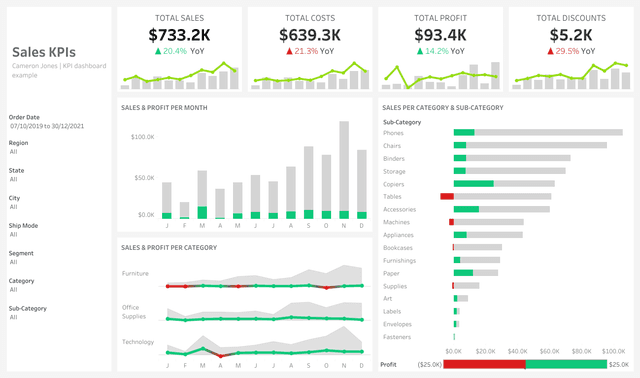Select the green Copiers profit bar
640x378 pixels.
[473, 184]
